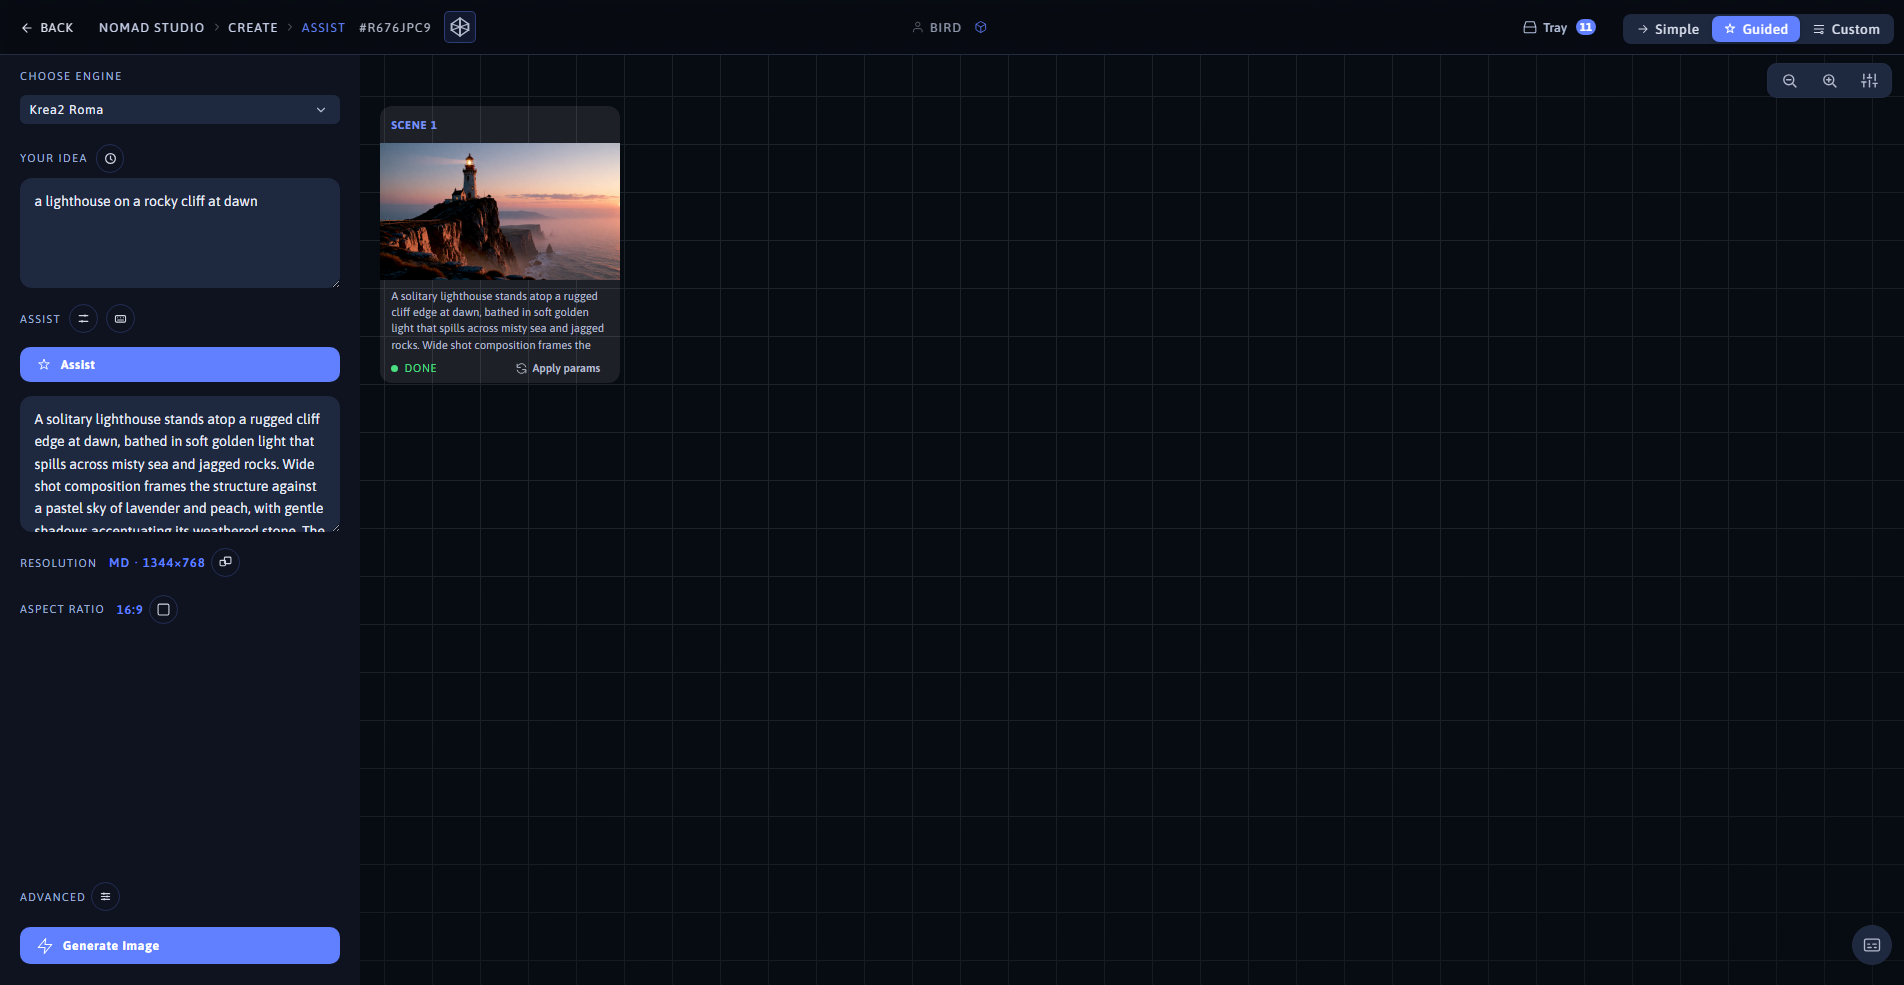Go back with the Back arrow
1904x985 pixels.
(47, 28)
